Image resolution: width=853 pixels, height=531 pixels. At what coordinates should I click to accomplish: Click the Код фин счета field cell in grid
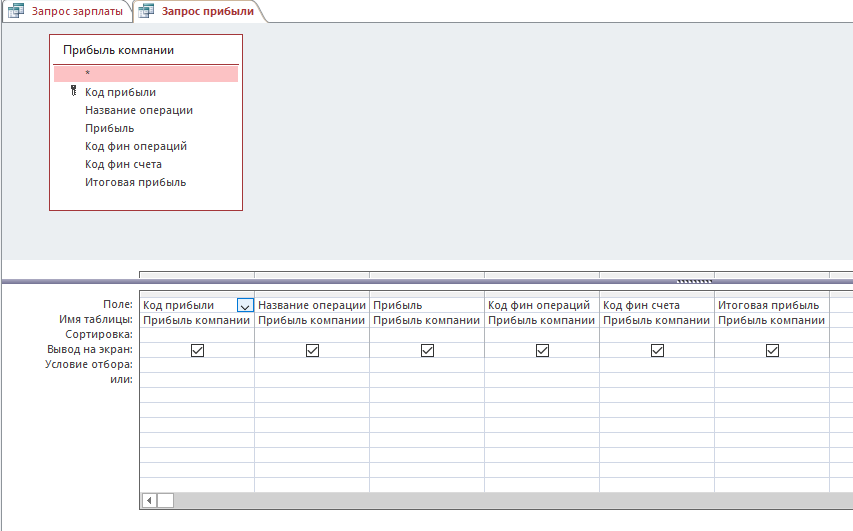[x=657, y=305]
